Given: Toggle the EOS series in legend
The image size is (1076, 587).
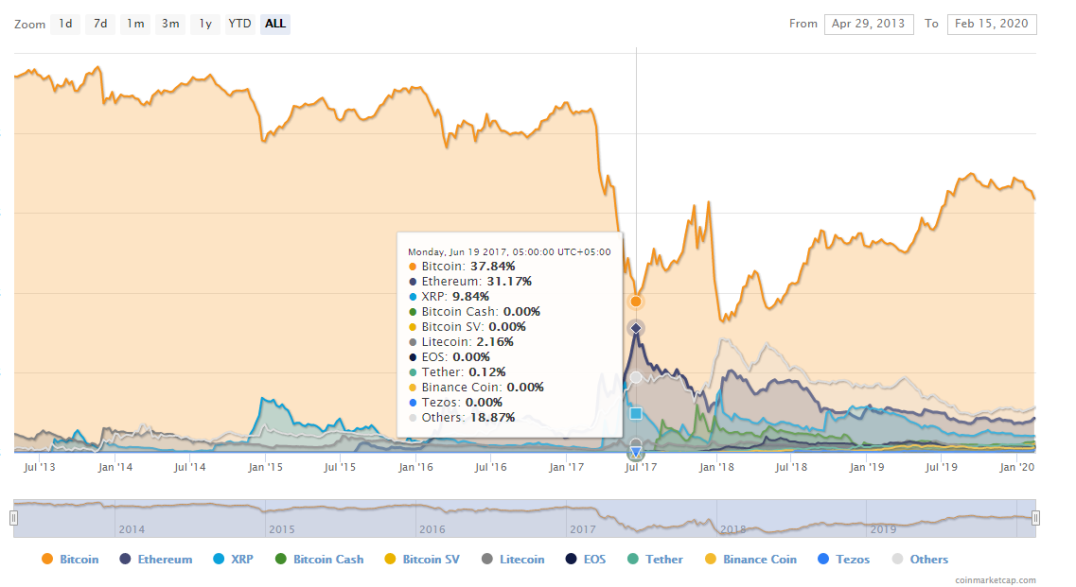Looking at the screenshot, I should pyautogui.click(x=586, y=559).
